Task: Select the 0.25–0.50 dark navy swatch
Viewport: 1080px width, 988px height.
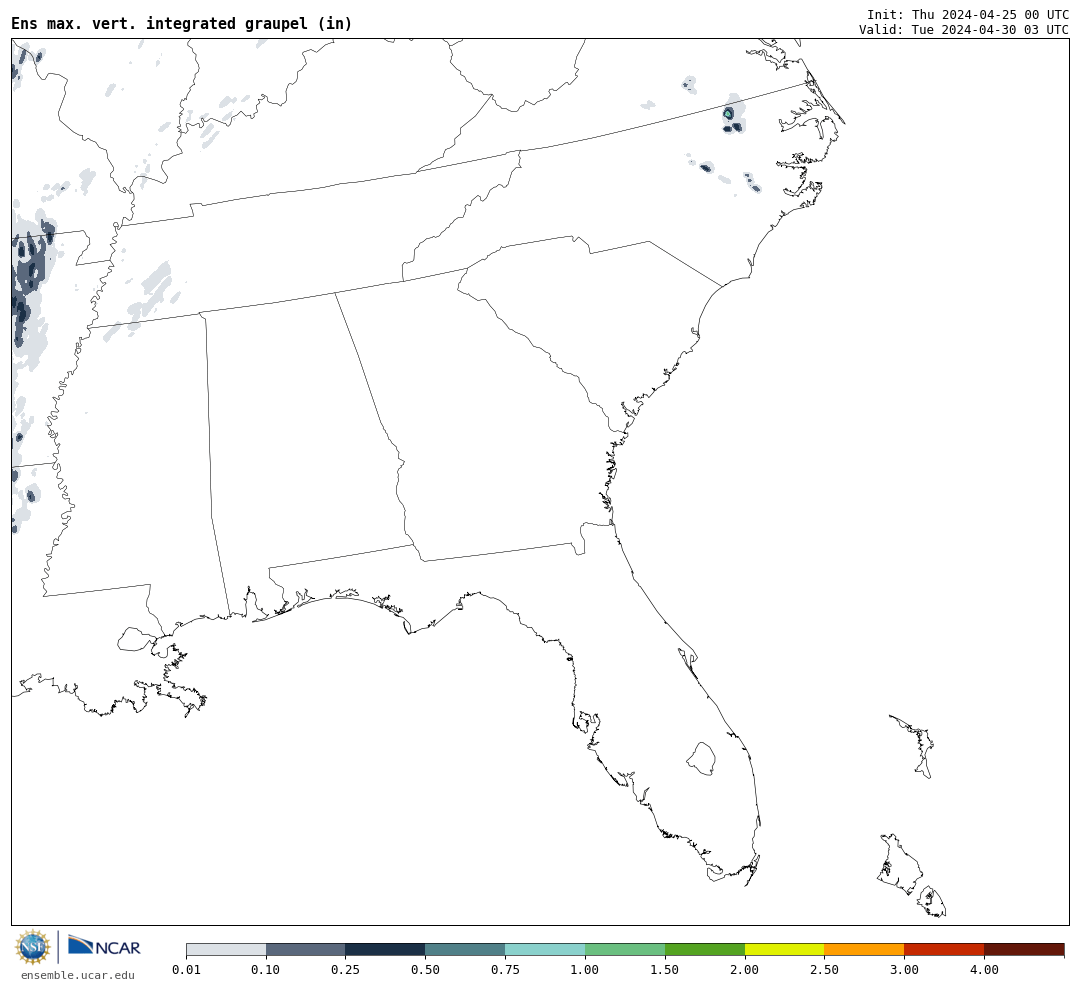Action: tap(386, 949)
